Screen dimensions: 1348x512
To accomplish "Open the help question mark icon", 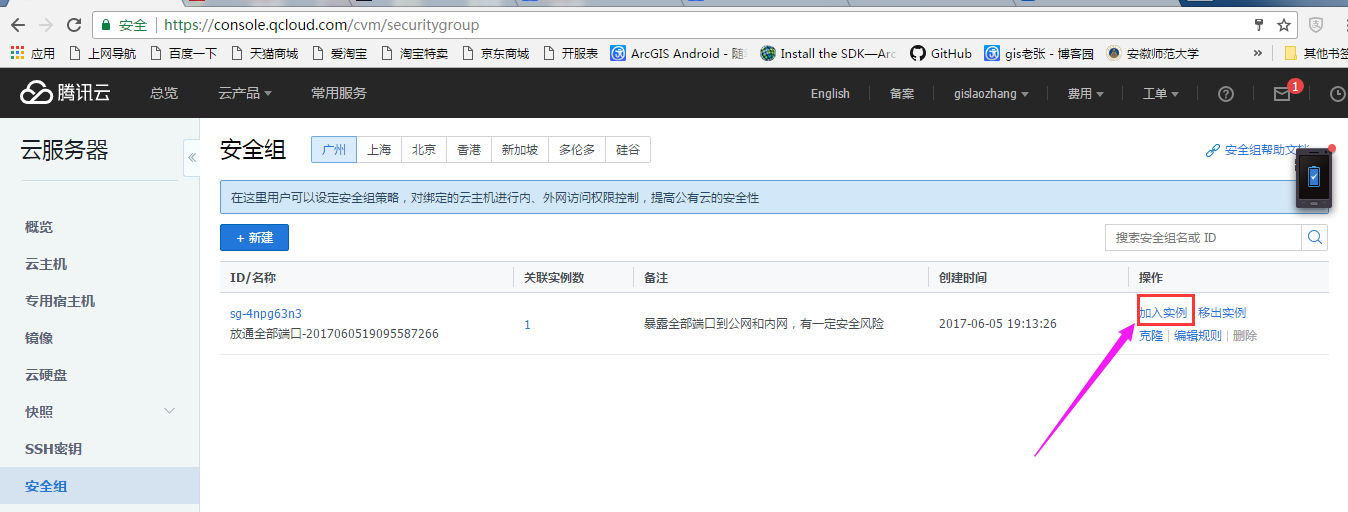I will pos(1226,94).
